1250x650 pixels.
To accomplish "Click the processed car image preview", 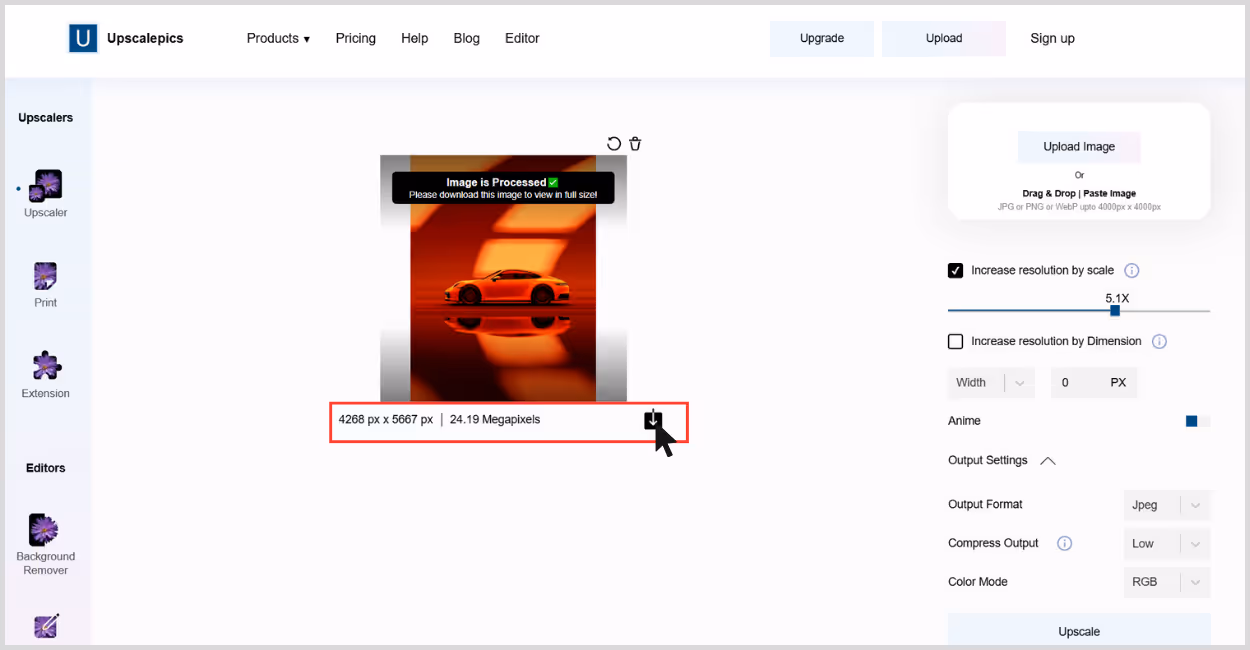I will pyautogui.click(x=503, y=278).
